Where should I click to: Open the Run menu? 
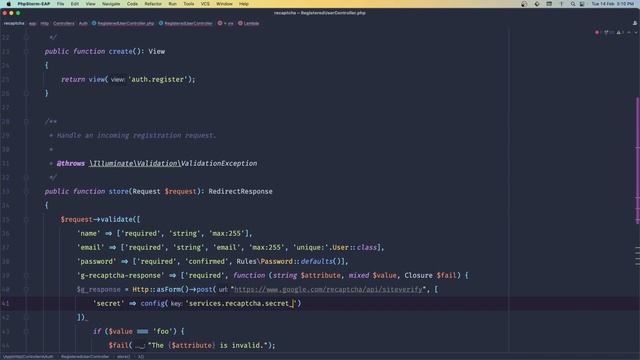coord(173,4)
